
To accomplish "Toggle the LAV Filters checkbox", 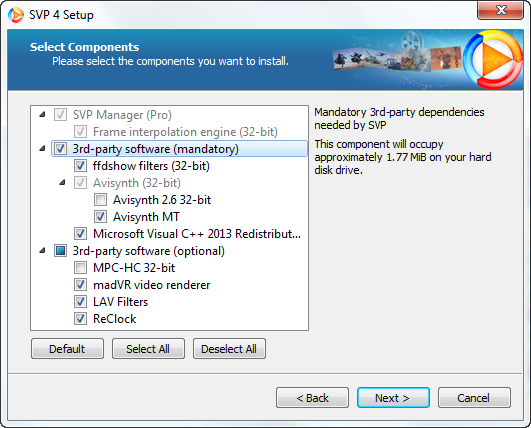I will point(80,302).
